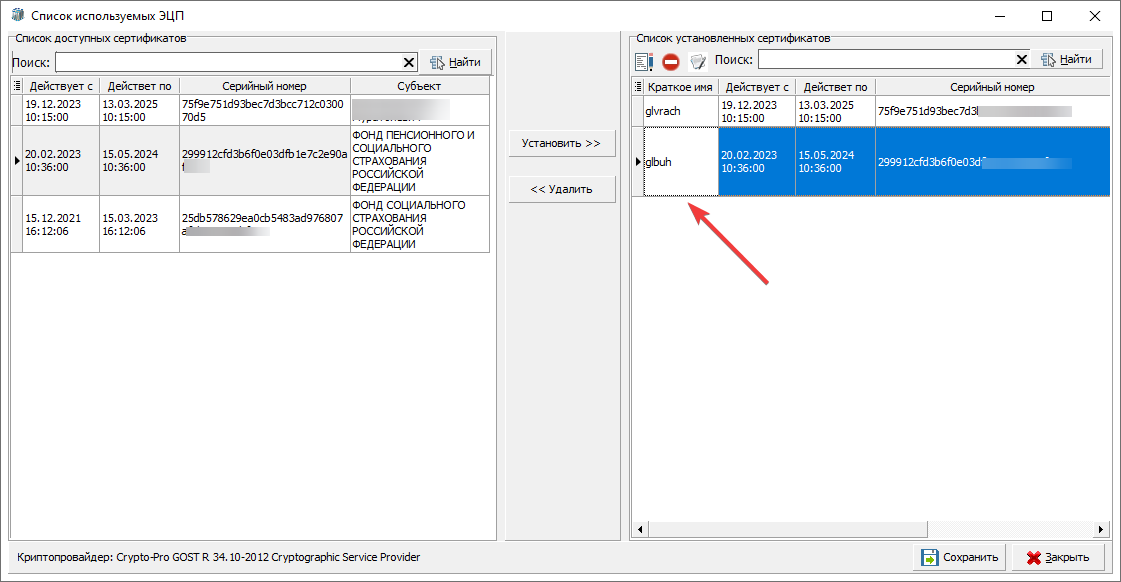Click installed serial 75f9e751d93bec7d3 cell
The width and height of the screenshot is (1121, 582).
992,111
